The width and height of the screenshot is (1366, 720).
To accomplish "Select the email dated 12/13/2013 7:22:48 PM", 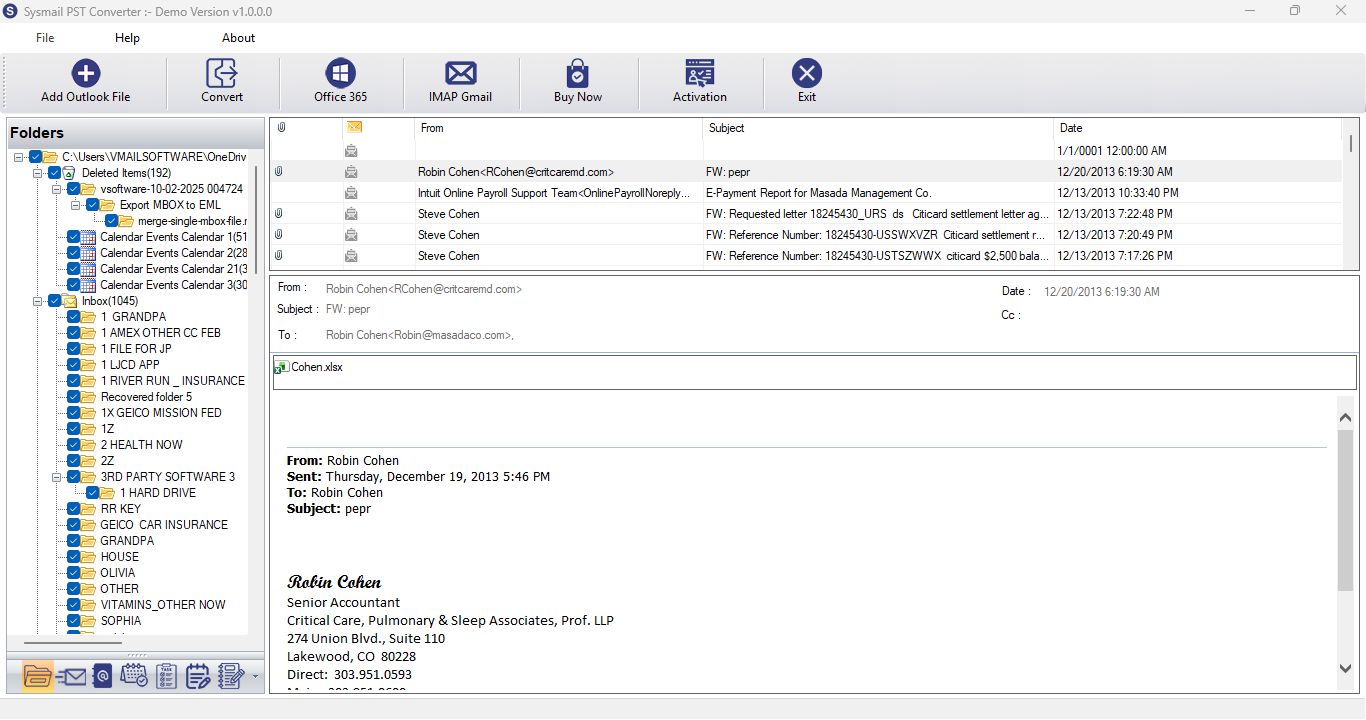I will (x=806, y=214).
